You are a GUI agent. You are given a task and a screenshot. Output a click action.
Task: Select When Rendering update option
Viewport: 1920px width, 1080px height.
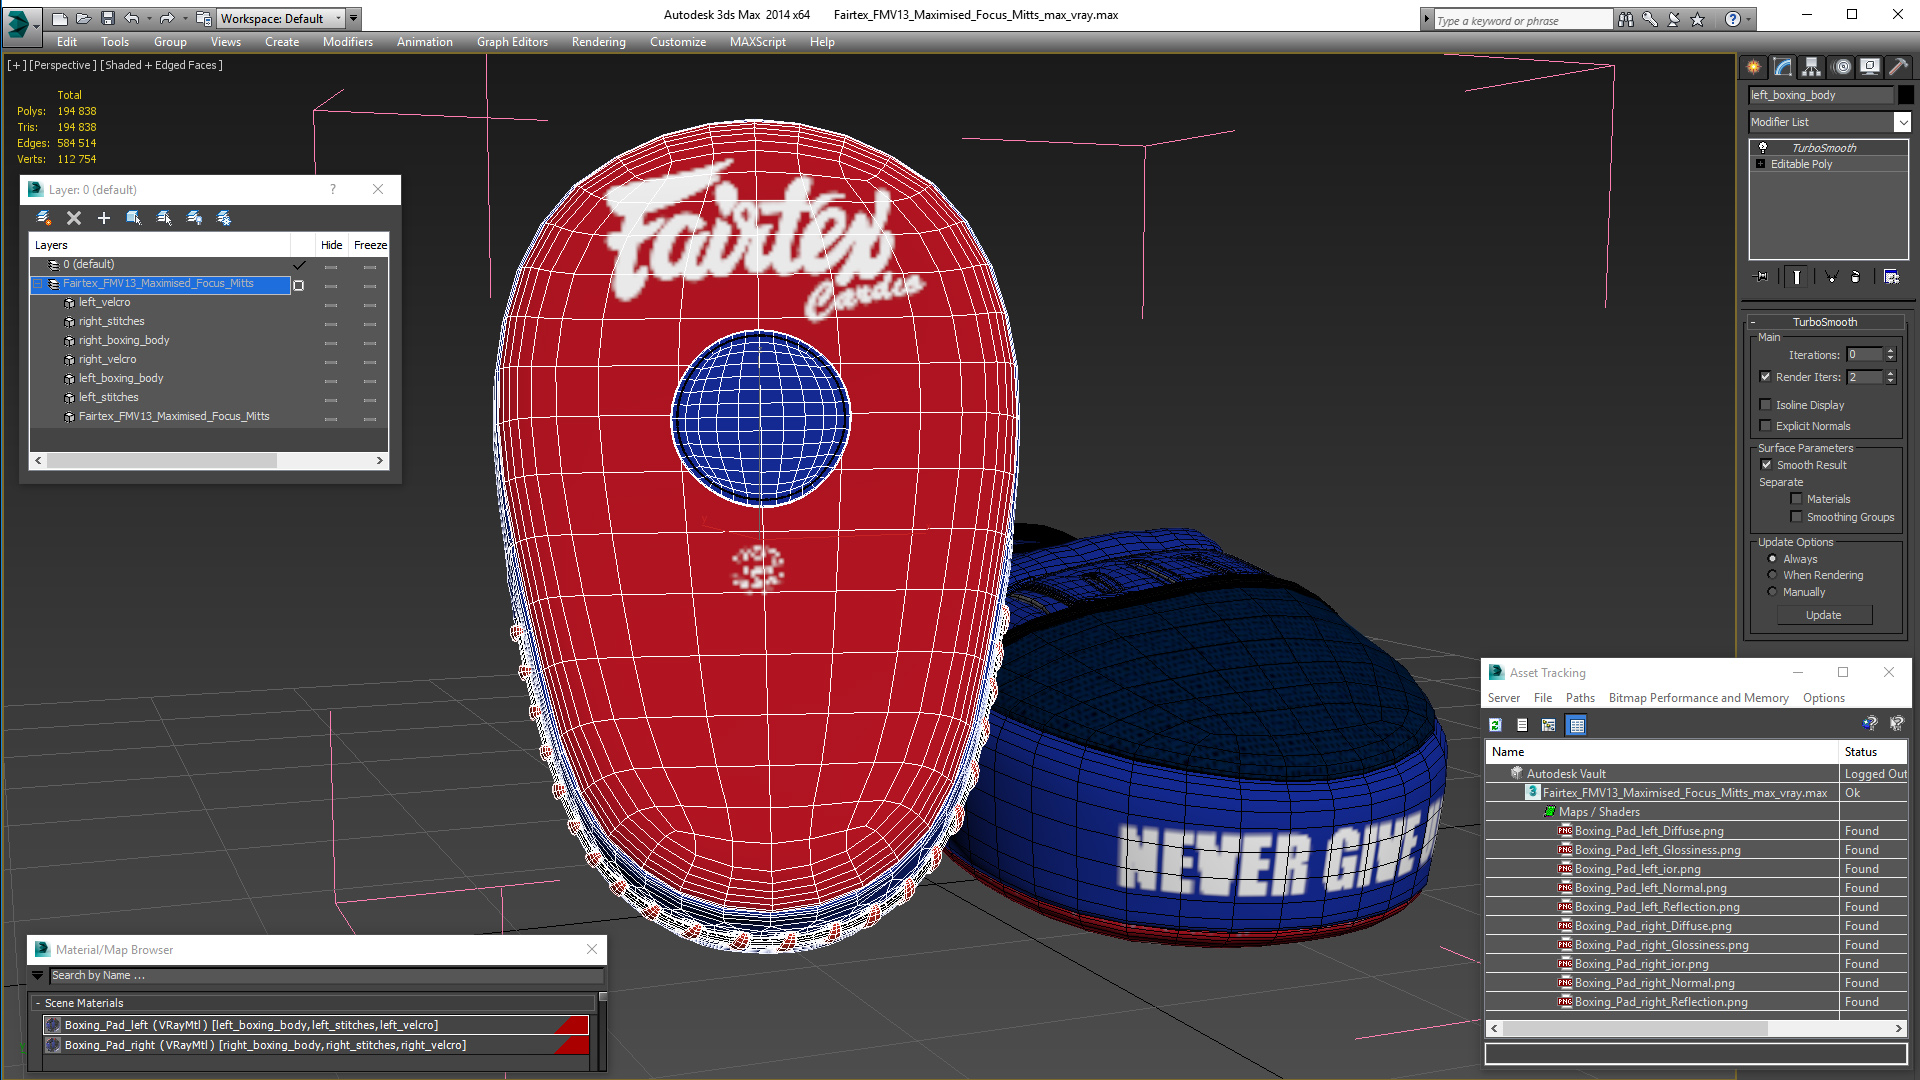tap(1773, 575)
